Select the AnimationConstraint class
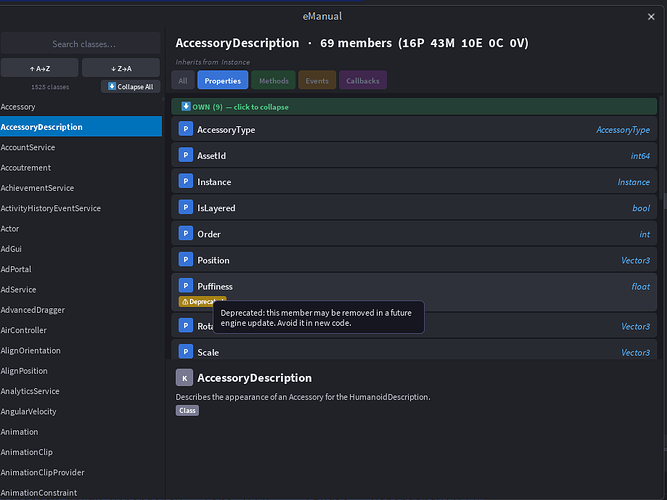The height and width of the screenshot is (500, 667). click(81, 492)
